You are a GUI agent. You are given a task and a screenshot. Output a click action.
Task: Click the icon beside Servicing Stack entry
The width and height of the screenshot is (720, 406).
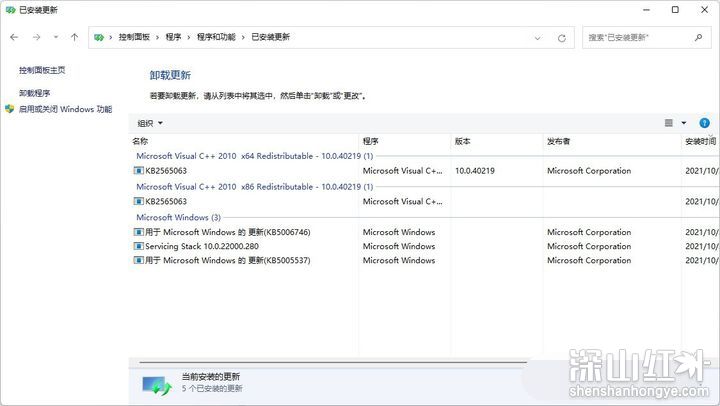point(138,246)
